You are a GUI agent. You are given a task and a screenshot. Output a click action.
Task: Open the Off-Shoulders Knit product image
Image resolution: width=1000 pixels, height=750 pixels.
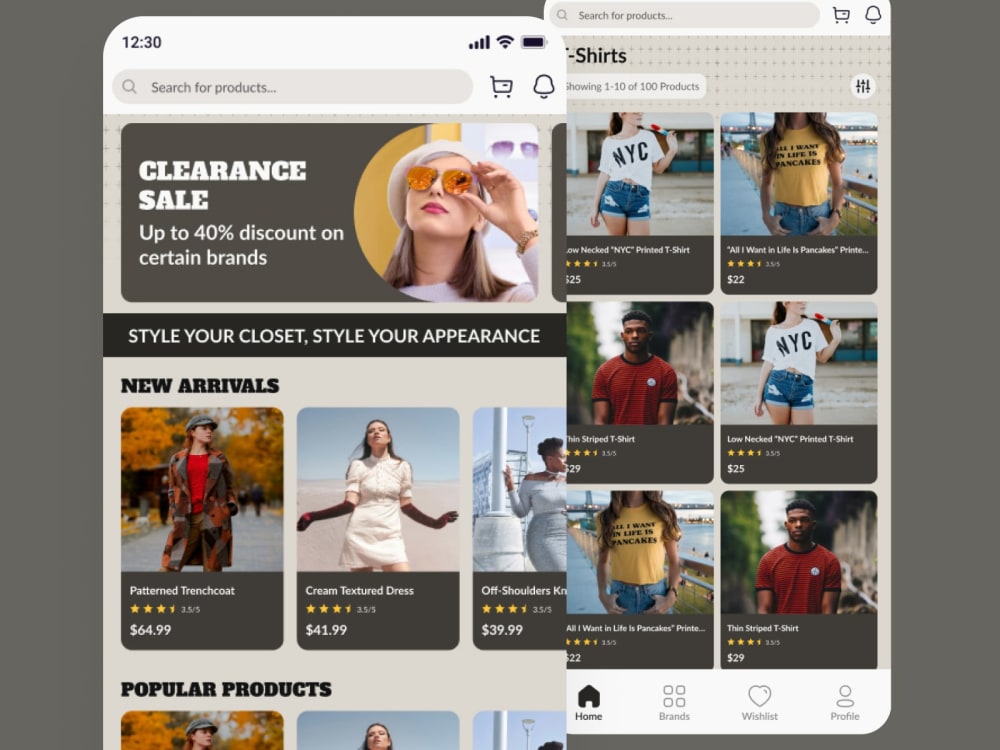[x=520, y=489]
